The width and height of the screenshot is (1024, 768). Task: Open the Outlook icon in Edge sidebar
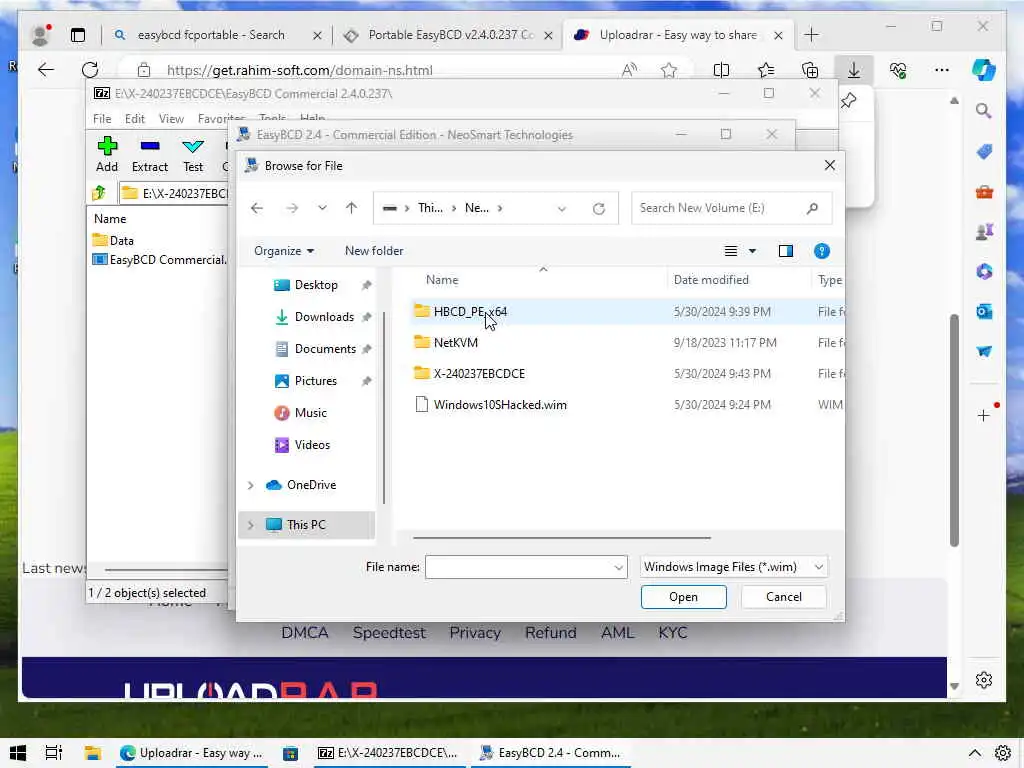pos(984,312)
